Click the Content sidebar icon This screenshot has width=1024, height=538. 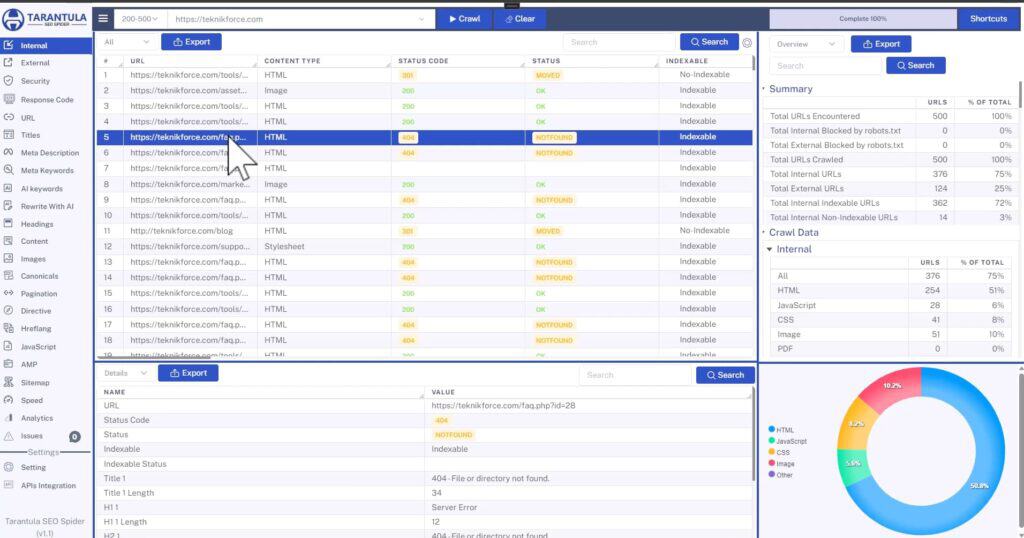(x=8, y=241)
